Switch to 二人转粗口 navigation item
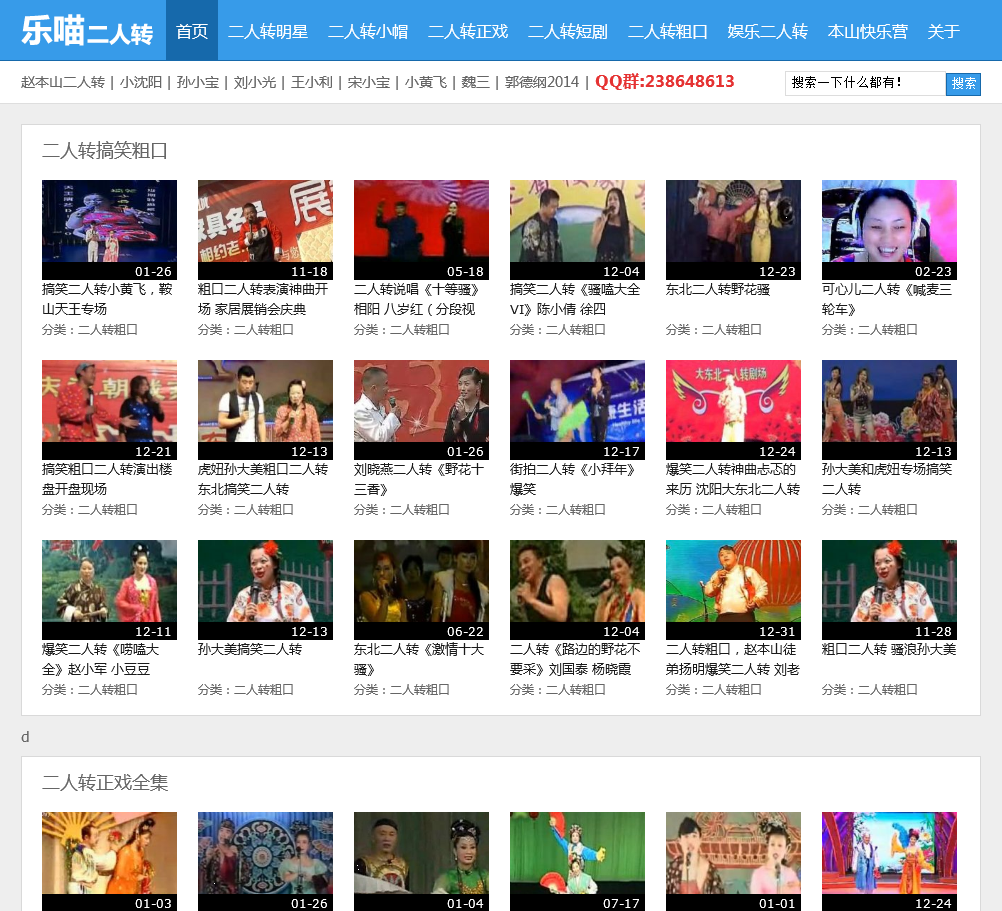The image size is (1002, 911). pos(668,31)
